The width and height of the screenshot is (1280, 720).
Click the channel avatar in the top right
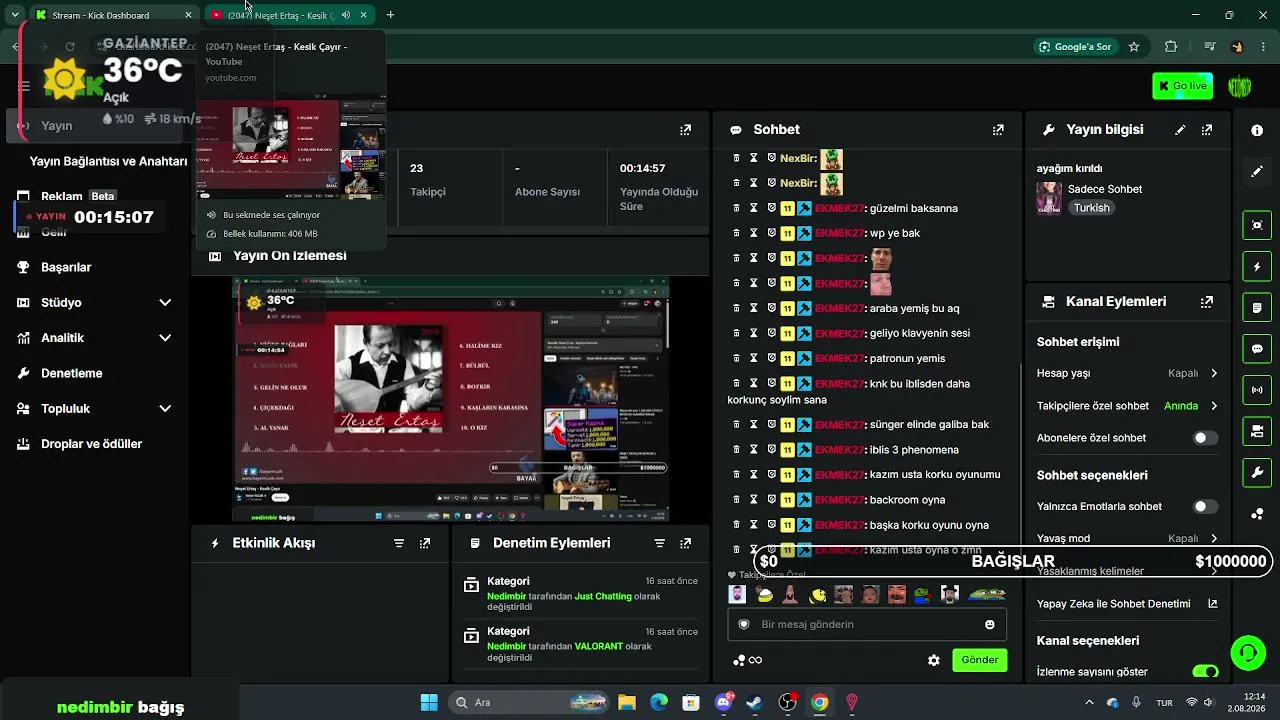point(1240,86)
